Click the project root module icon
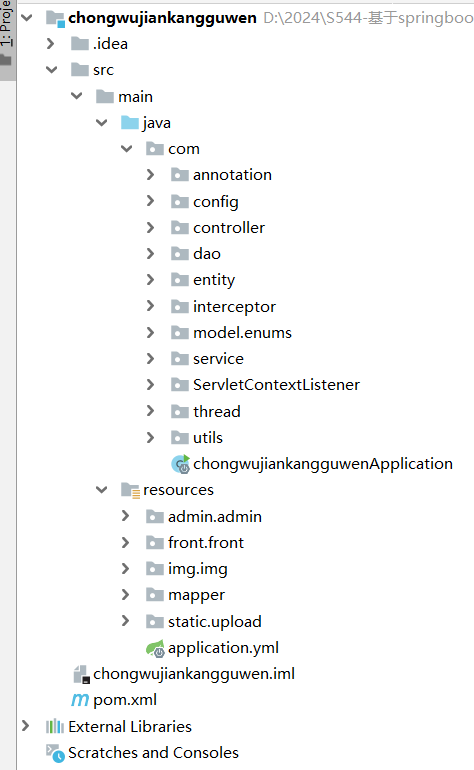Image resolution: width=474 pixels, height=770 pixels. point(55,19)
